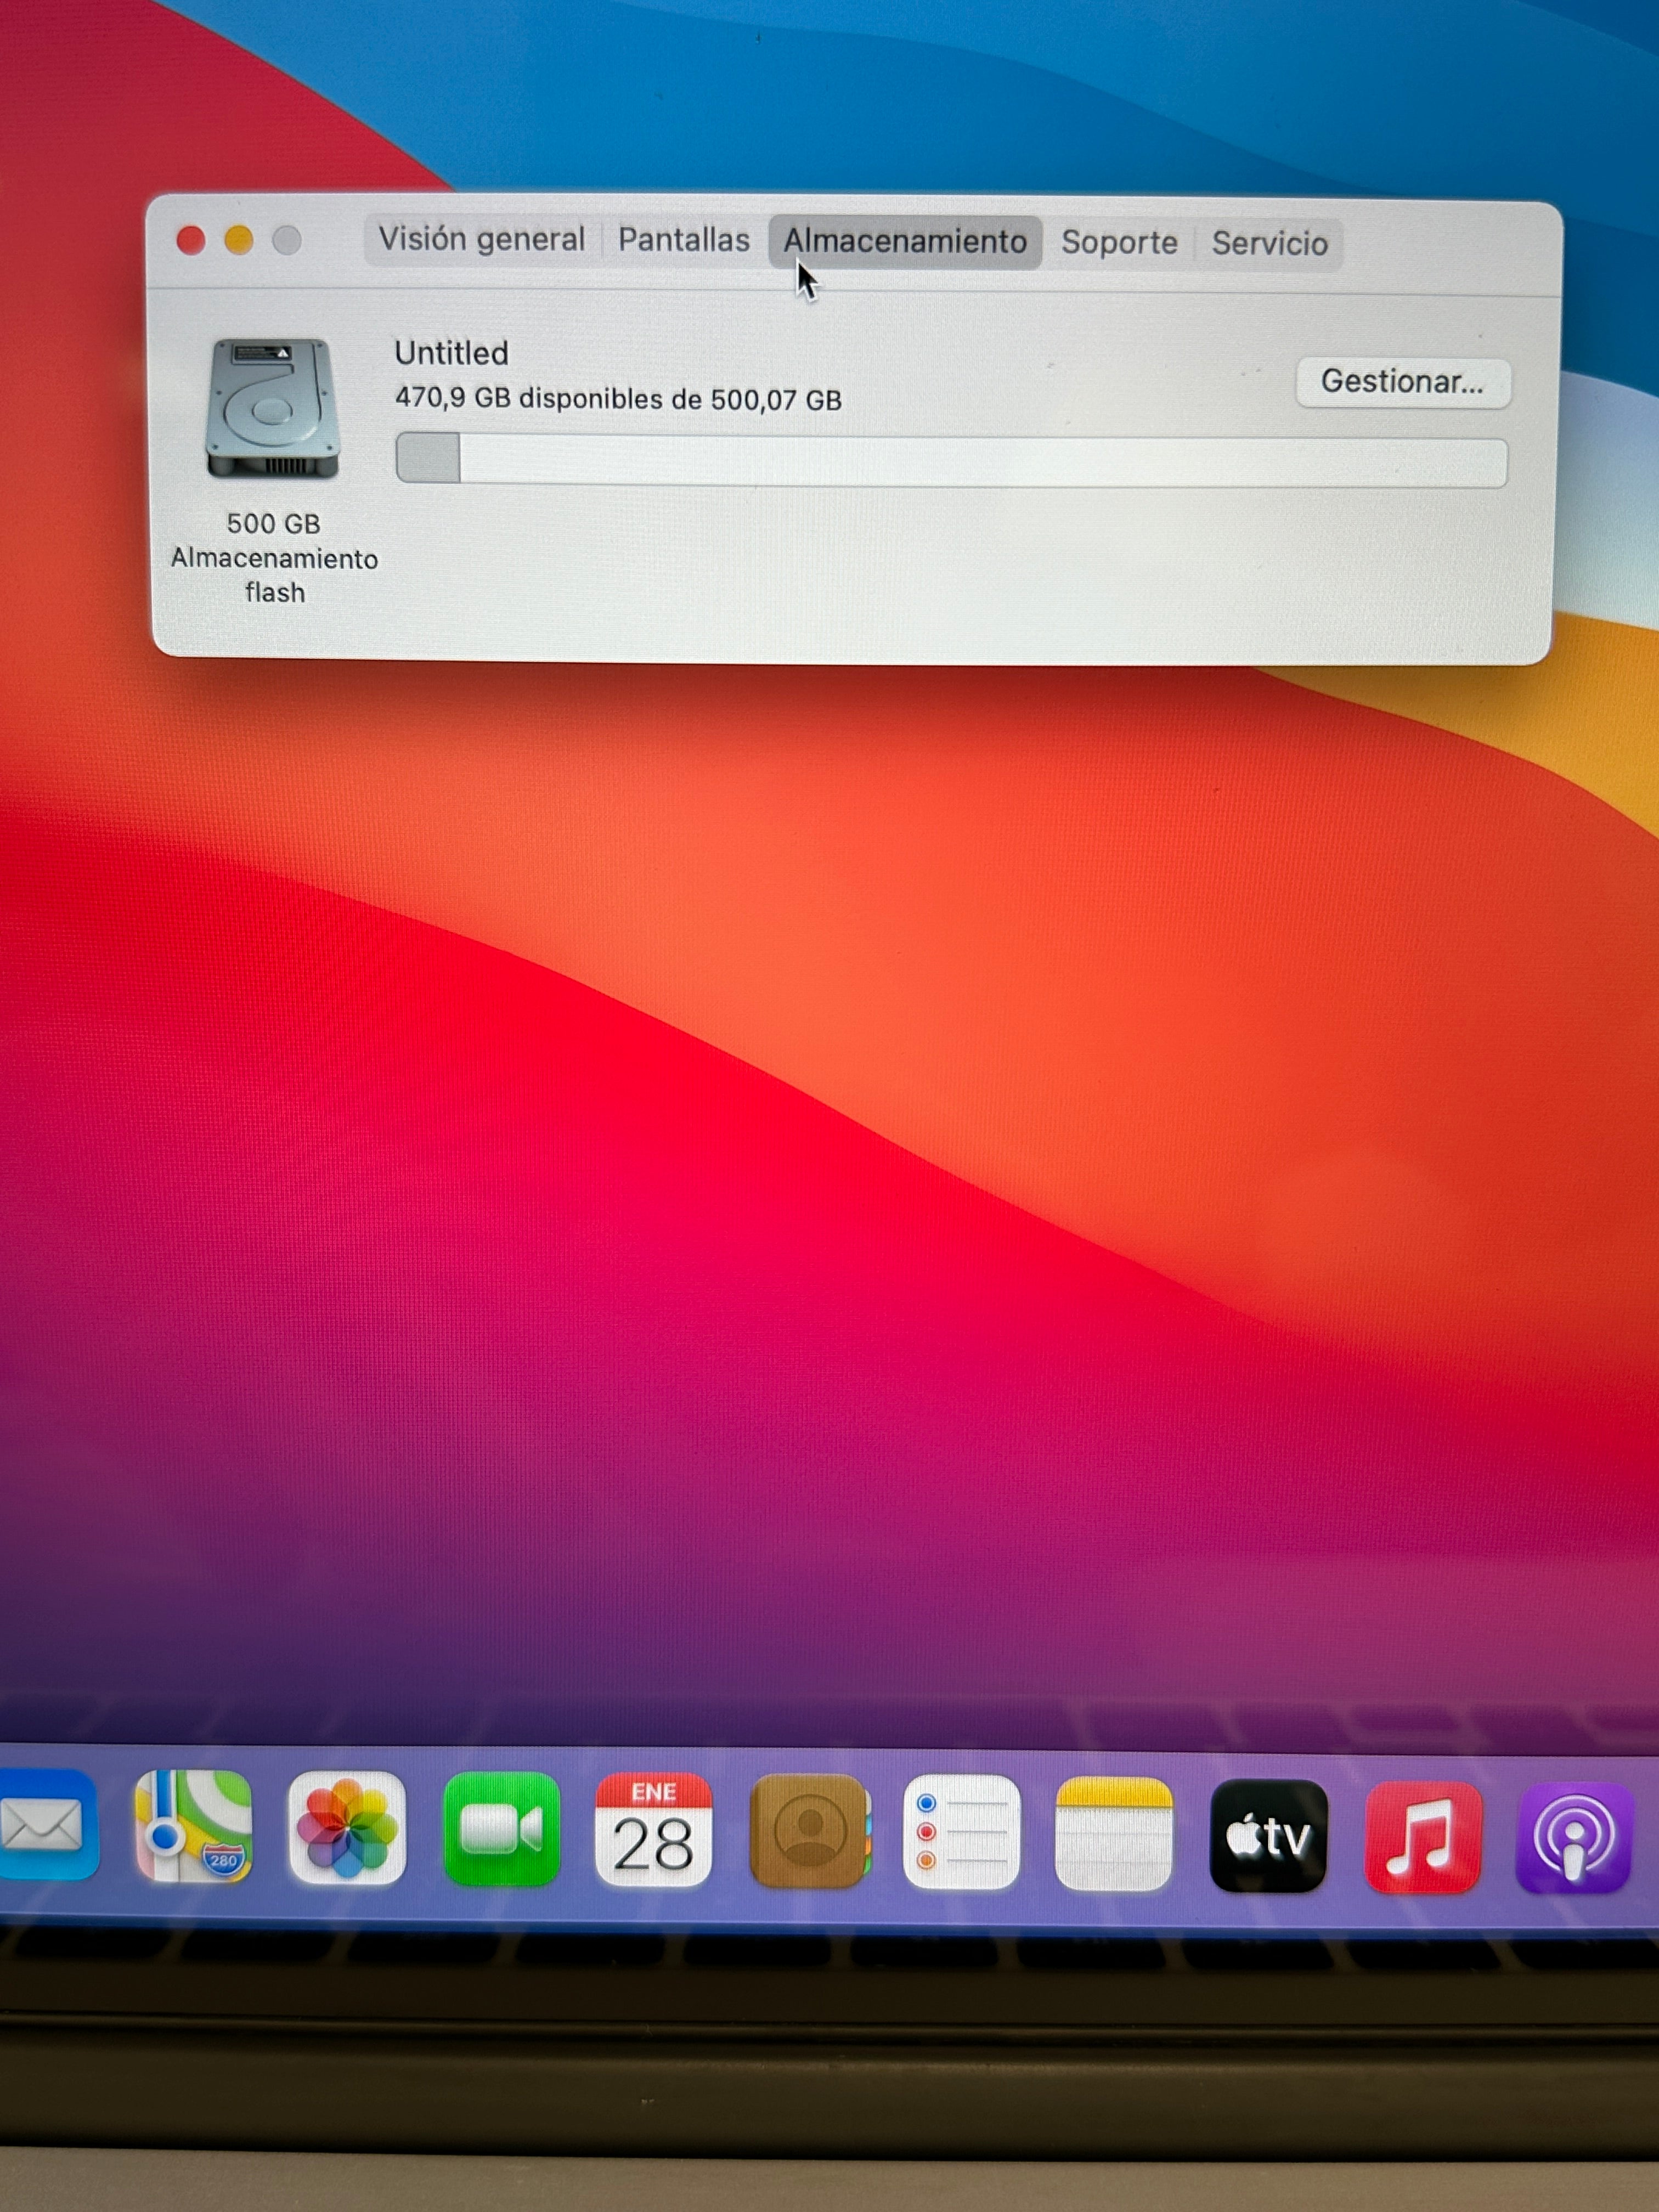Minimize window with the yellow button
Viewport: 1659px width, 2212px height.
(239, 240)
